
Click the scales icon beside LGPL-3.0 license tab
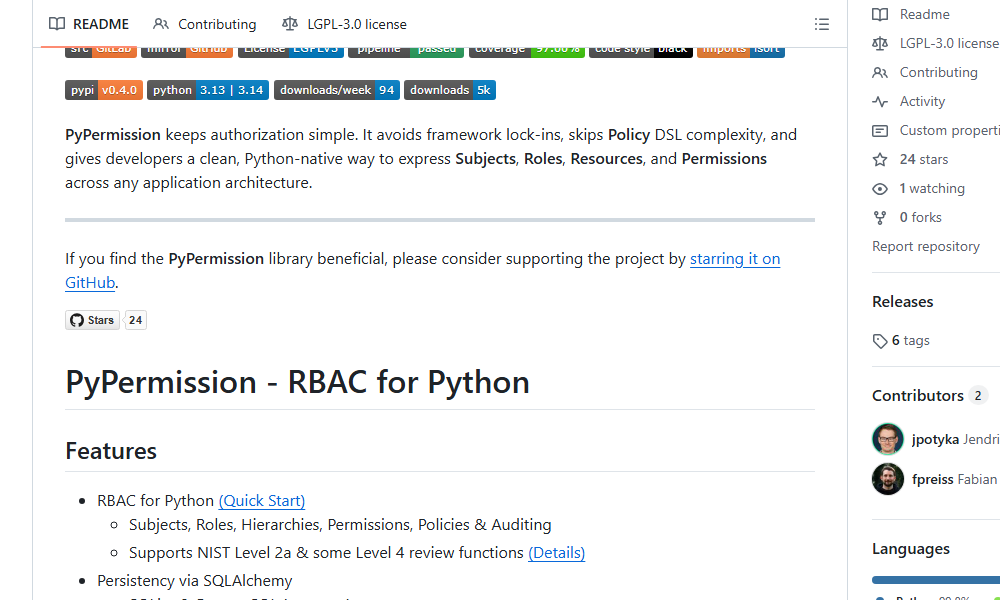290,24
